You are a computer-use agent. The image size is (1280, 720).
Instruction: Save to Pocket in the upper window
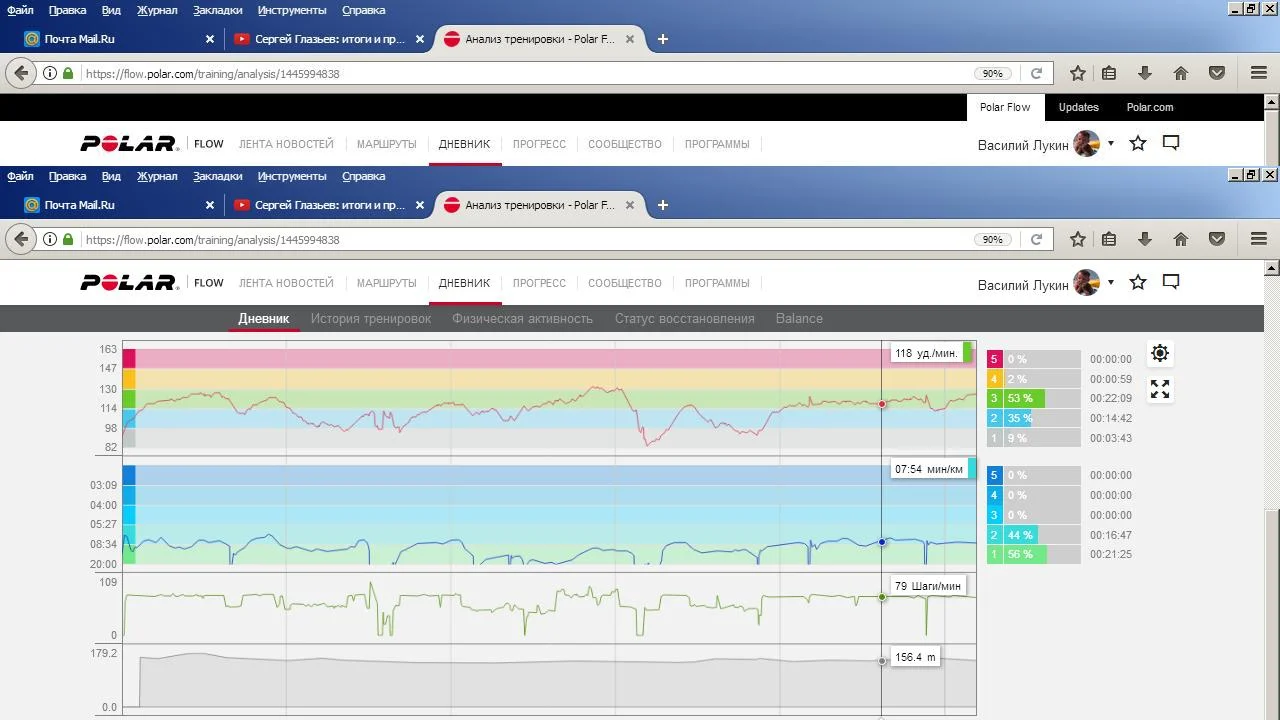click(1217, 74)
